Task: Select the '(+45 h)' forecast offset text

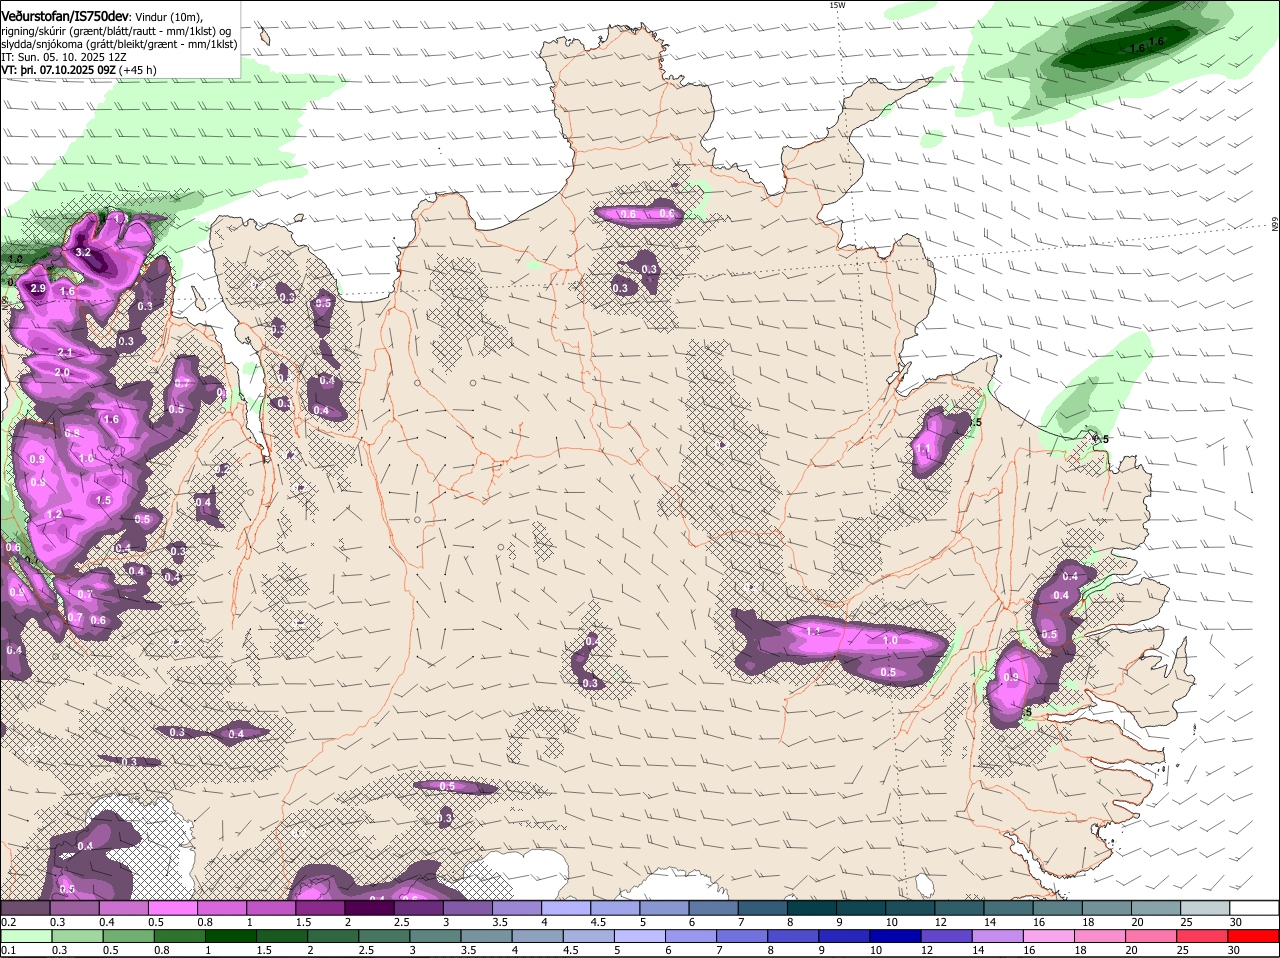Action: point(138,70)
